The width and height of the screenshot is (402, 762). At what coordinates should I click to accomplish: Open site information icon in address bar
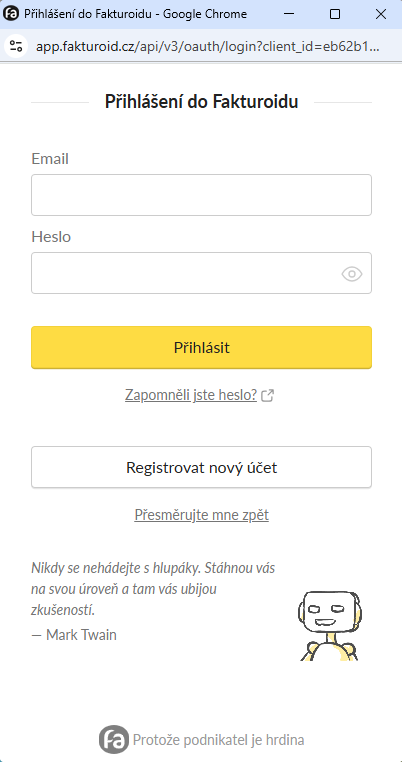(16, 46)
